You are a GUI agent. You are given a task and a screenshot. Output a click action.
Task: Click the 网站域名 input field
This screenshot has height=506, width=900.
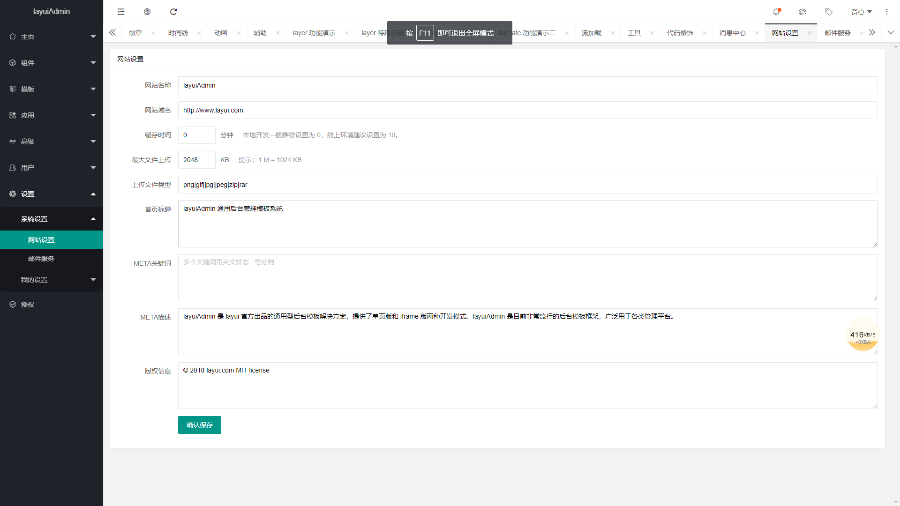tap(527, 110)
